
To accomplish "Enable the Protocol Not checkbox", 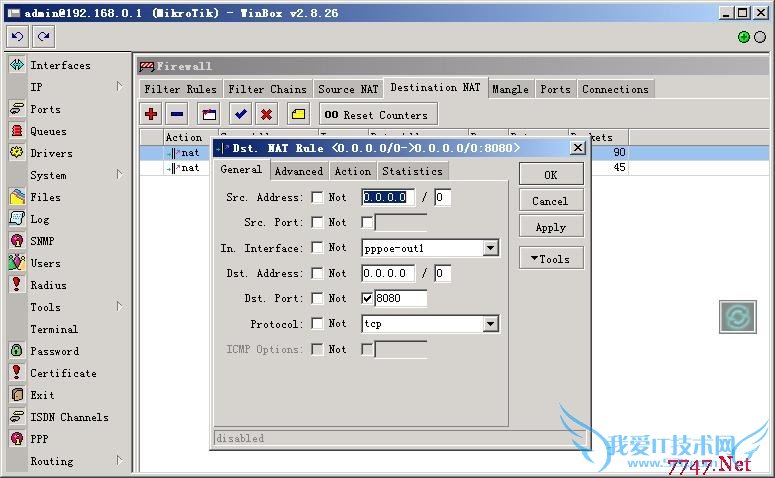I will 317,324.
